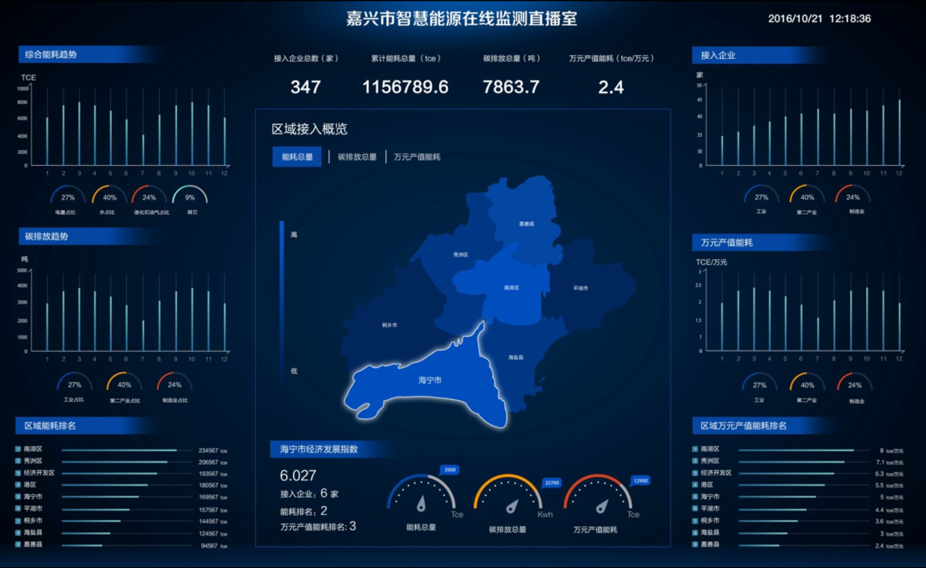Click the 嘉善县 map region
The image size is (926, 568).
point(526,224)
